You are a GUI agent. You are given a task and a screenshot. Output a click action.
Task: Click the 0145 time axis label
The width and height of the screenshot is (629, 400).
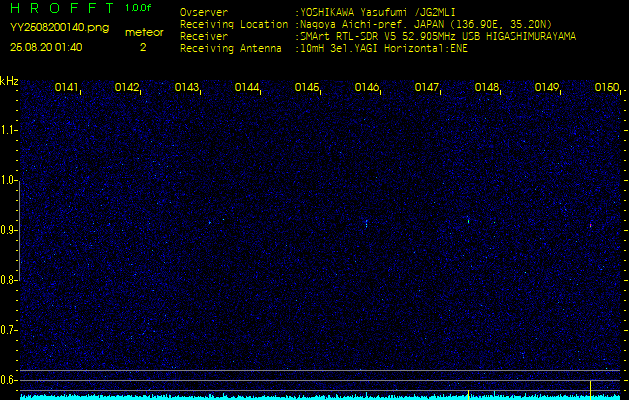pos(306,87)
